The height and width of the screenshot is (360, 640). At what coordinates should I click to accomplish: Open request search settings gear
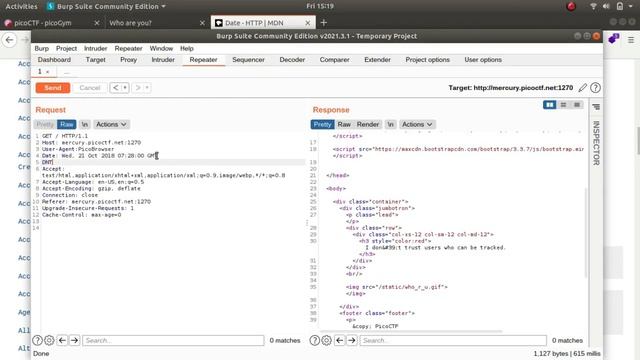(49, 340)
